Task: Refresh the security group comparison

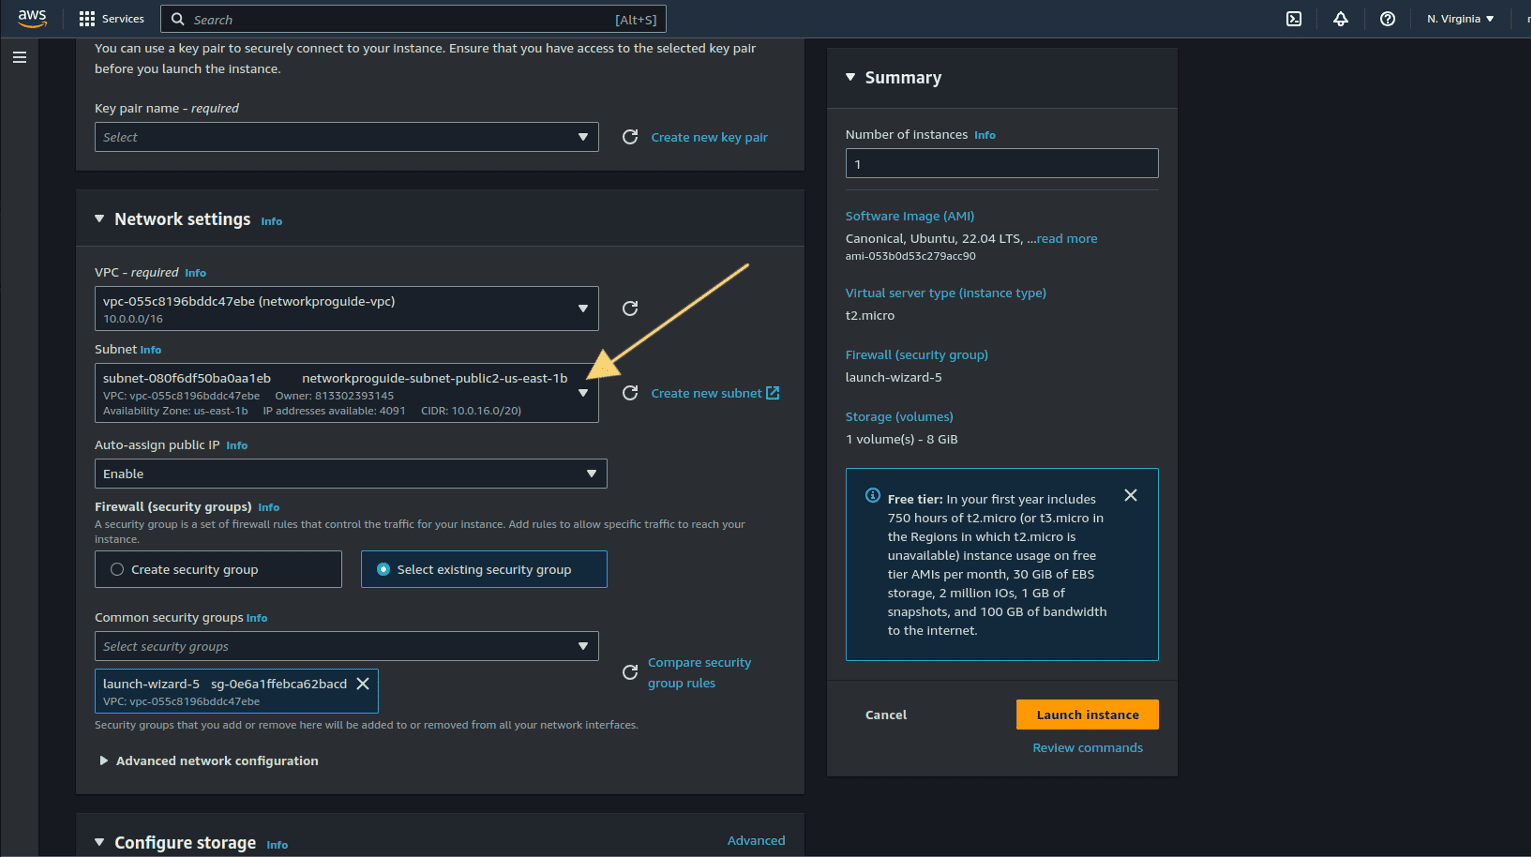Action: tap(630, 672)
